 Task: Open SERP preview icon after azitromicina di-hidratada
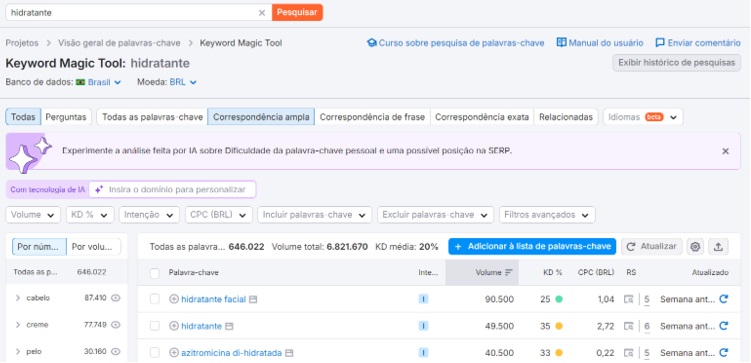coord(289,353)
